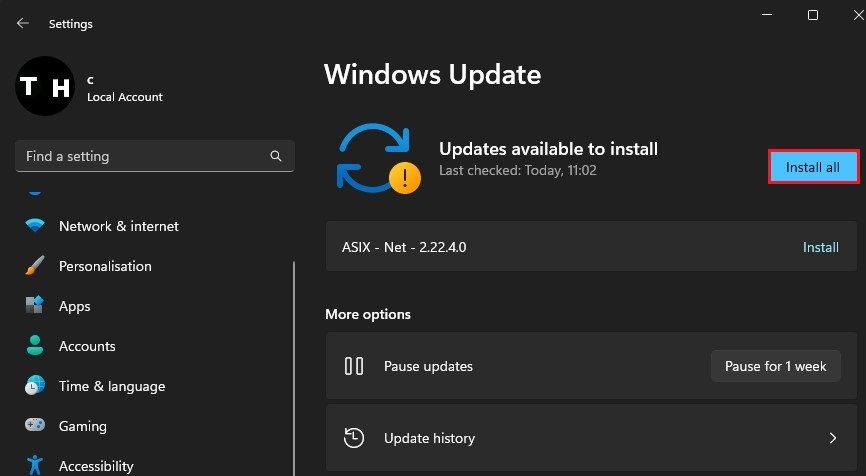Image resolution: width=866 pixels, height=476 pixels.
Task: Go to Time & language settings
Action: pos(112,386)
